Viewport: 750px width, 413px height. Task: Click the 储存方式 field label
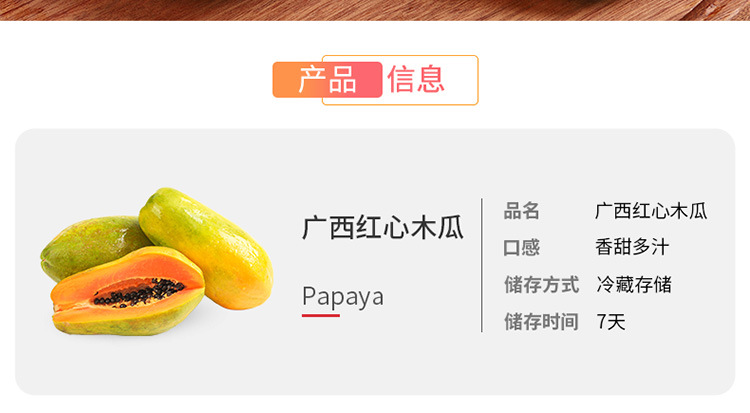point(541,284)
